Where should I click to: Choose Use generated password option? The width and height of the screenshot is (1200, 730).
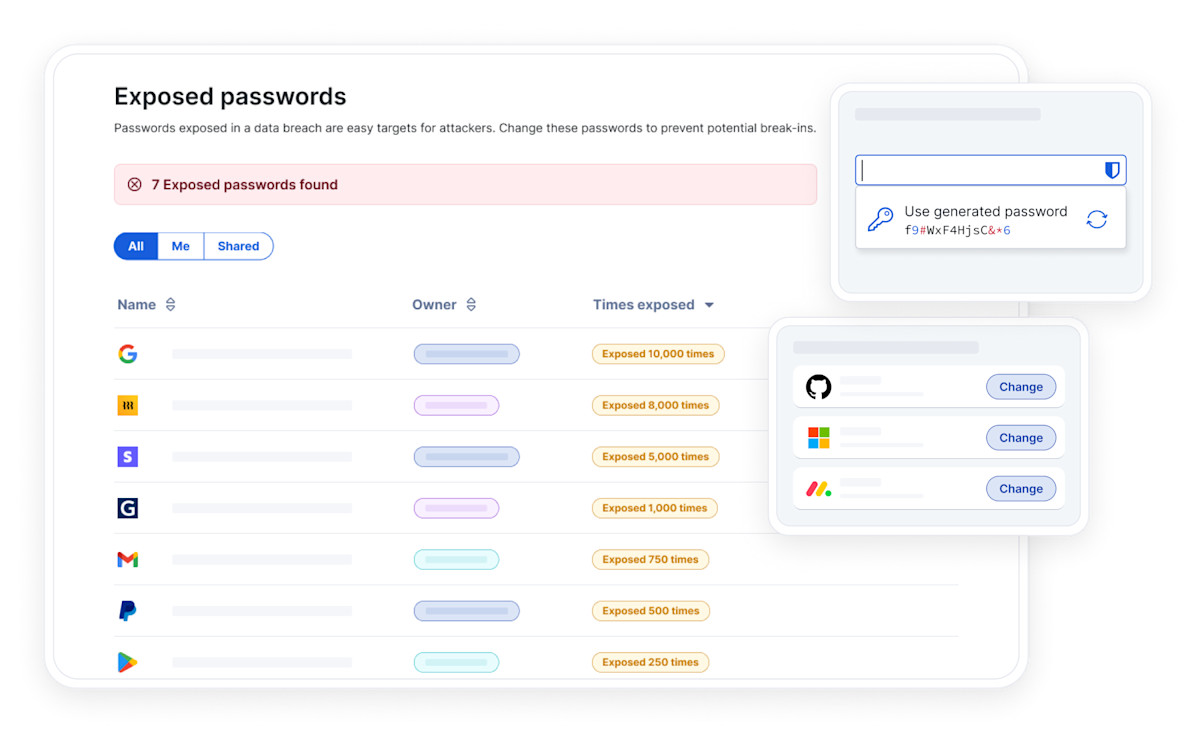point(985,220)
